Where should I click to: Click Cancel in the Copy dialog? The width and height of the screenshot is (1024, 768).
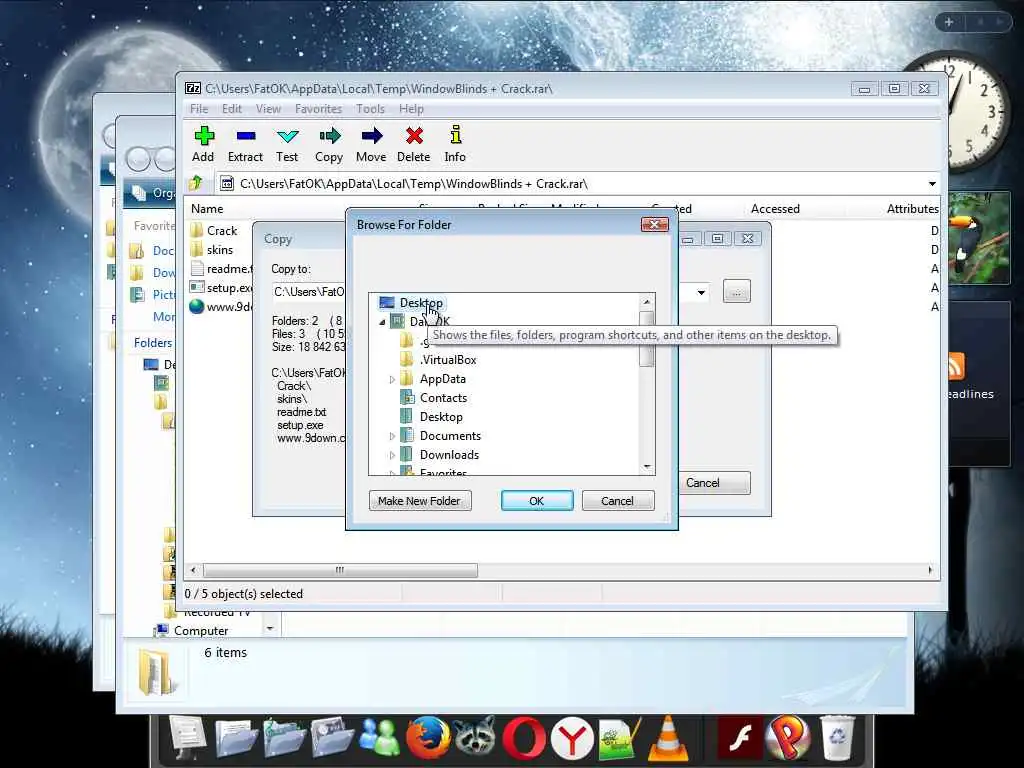pos(713,483)
